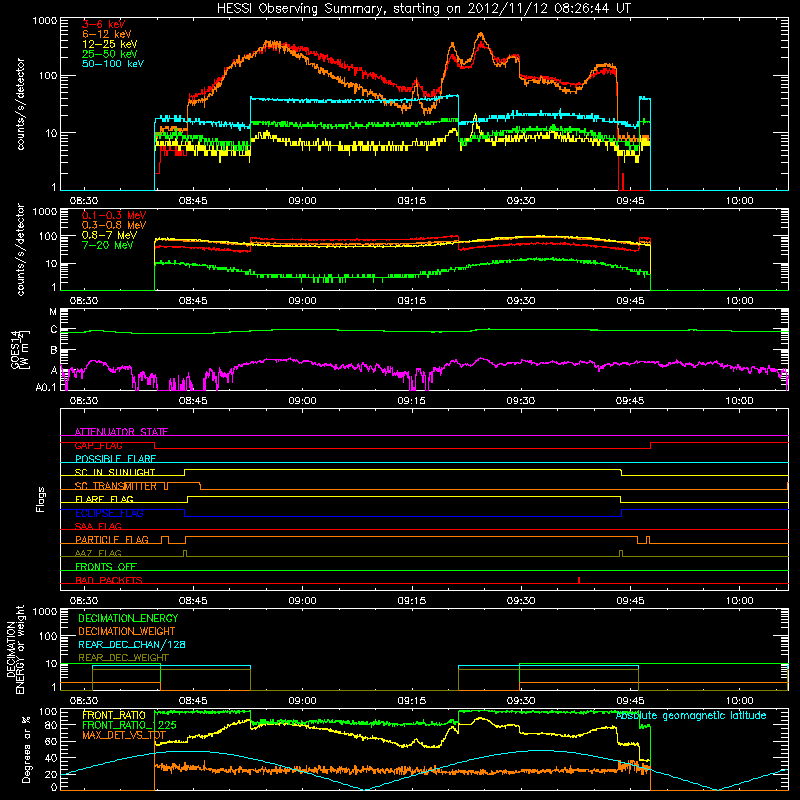Viewport: 800px width, 800px height.
Task: Click the 1000 tick label on keV panel axis
Action: (45, 21)
